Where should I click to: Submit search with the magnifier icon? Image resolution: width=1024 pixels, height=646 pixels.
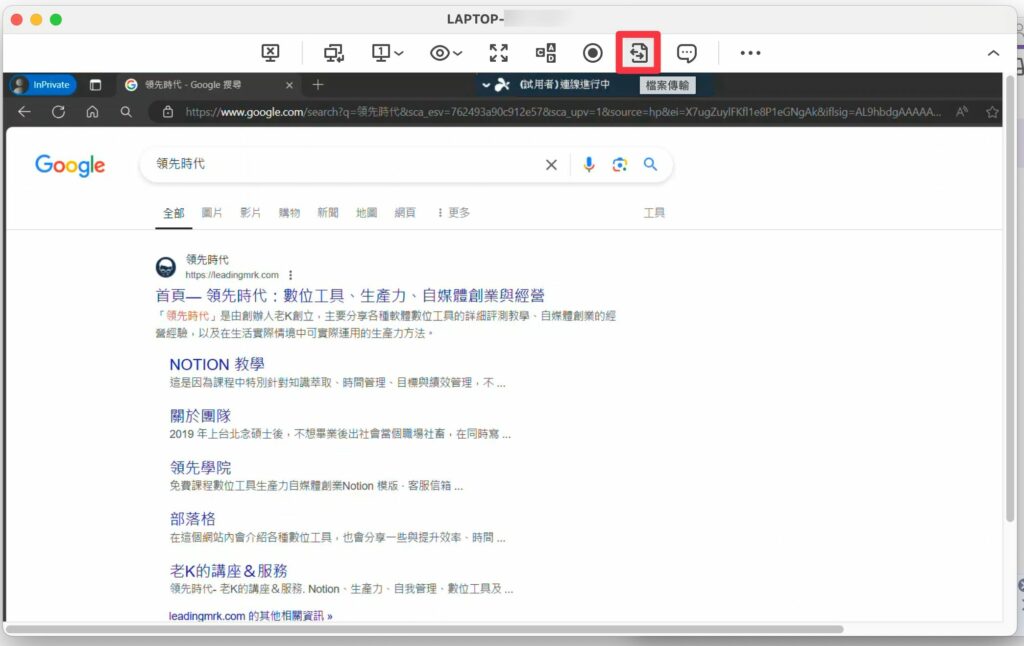650,165
